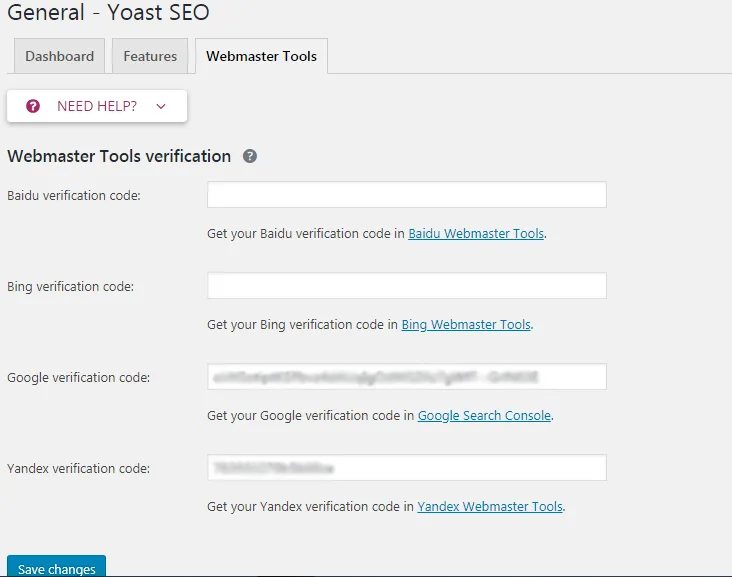Click the Yandex verification code label
732x577 pixels.
tap(78, 468)
